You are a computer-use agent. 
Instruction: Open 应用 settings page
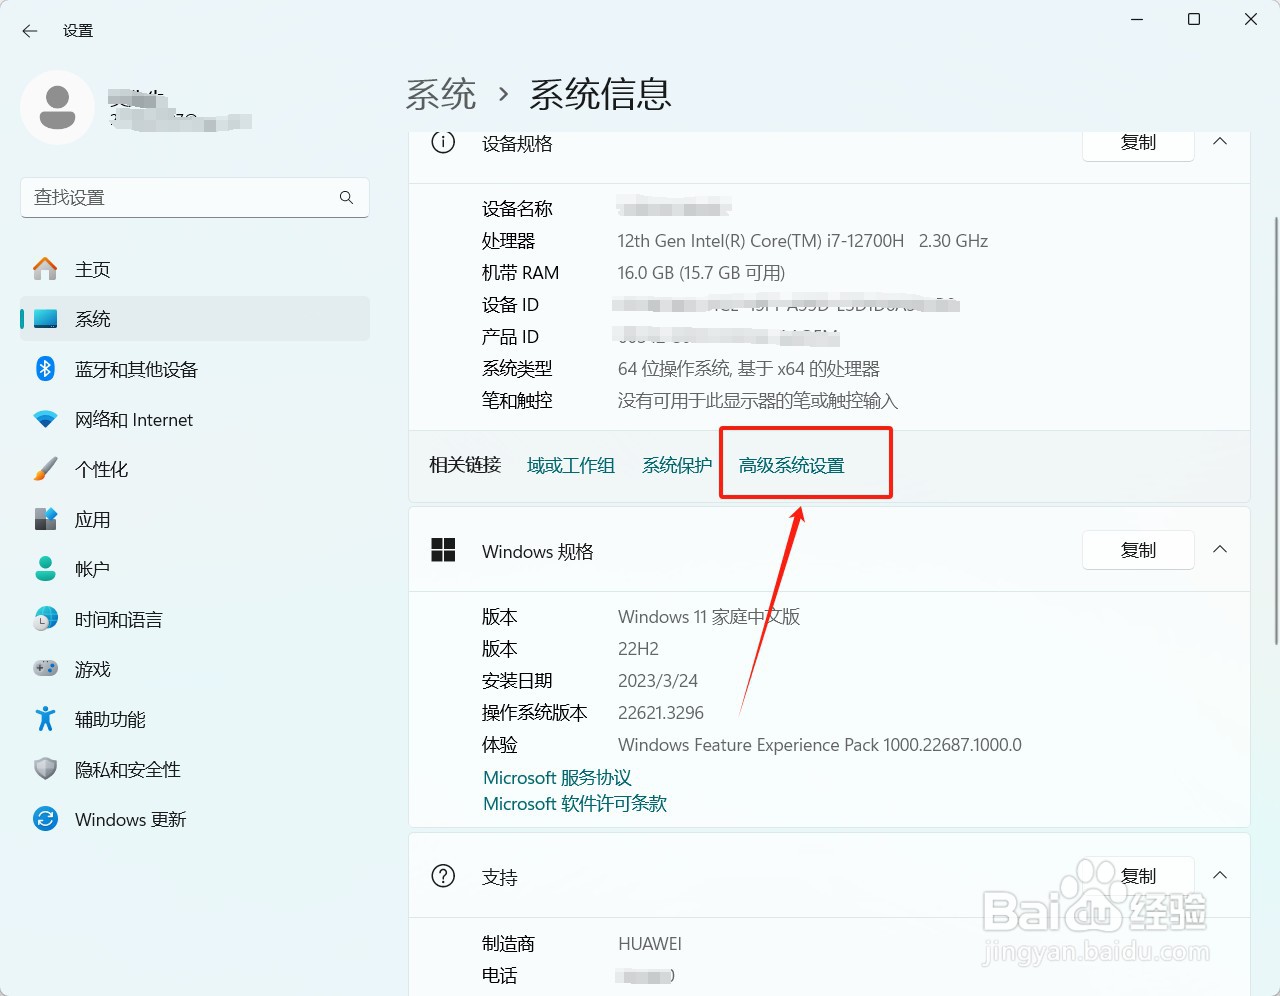tap(195, 519)
